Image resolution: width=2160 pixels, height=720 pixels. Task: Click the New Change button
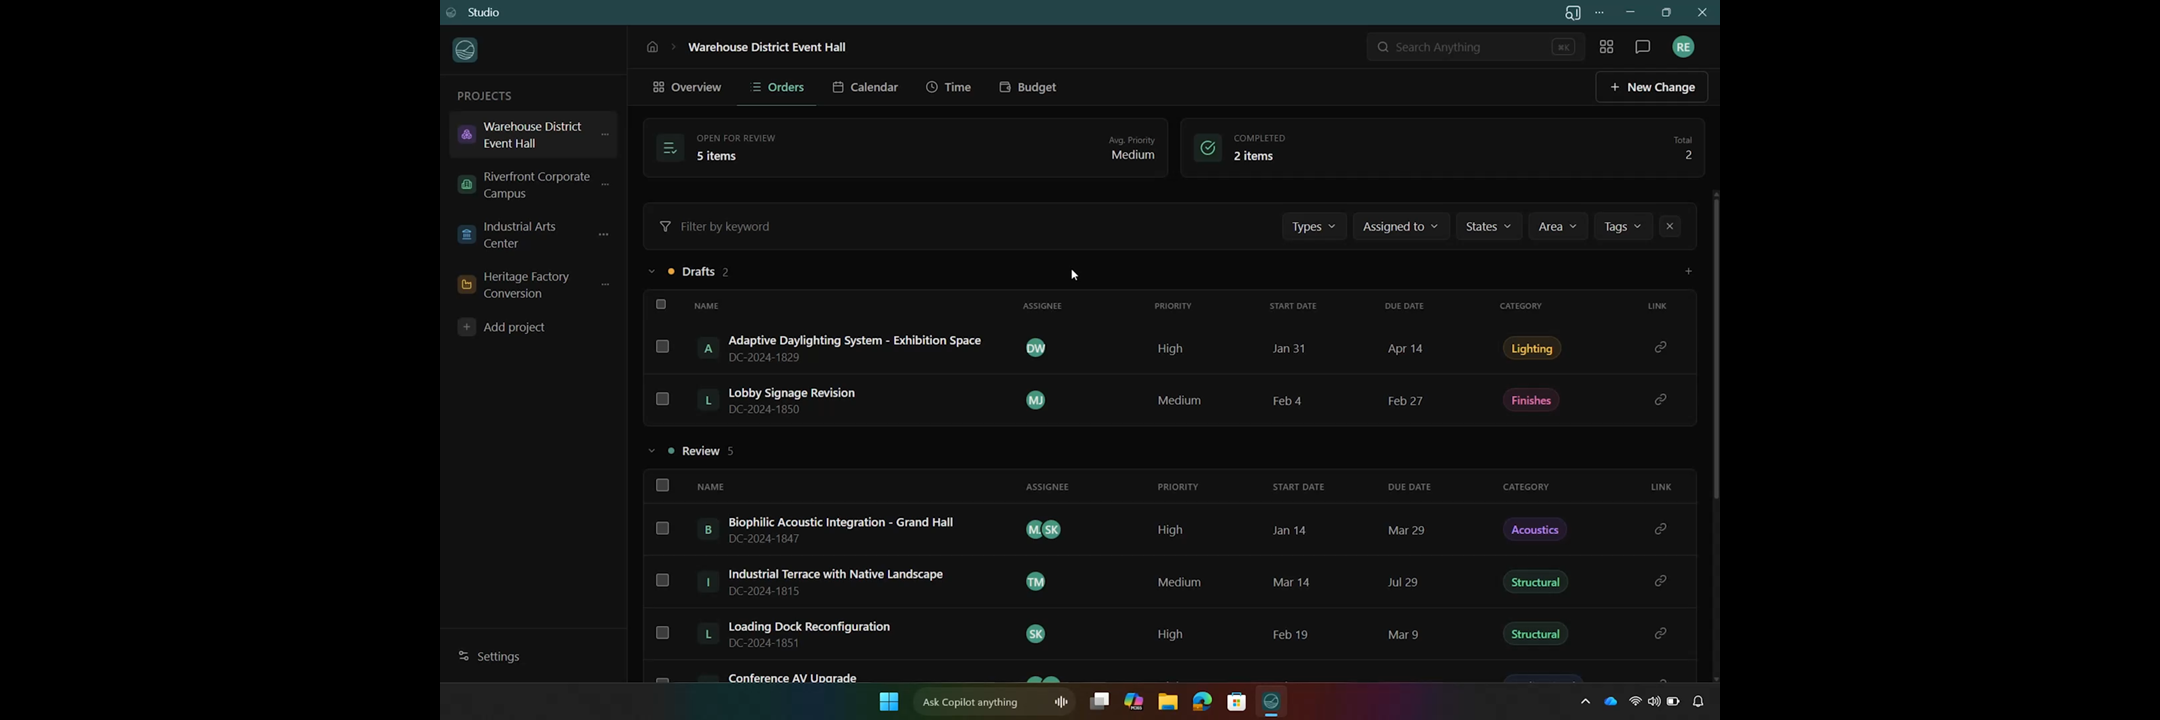pyautogui.click(x=1652, y=87)
